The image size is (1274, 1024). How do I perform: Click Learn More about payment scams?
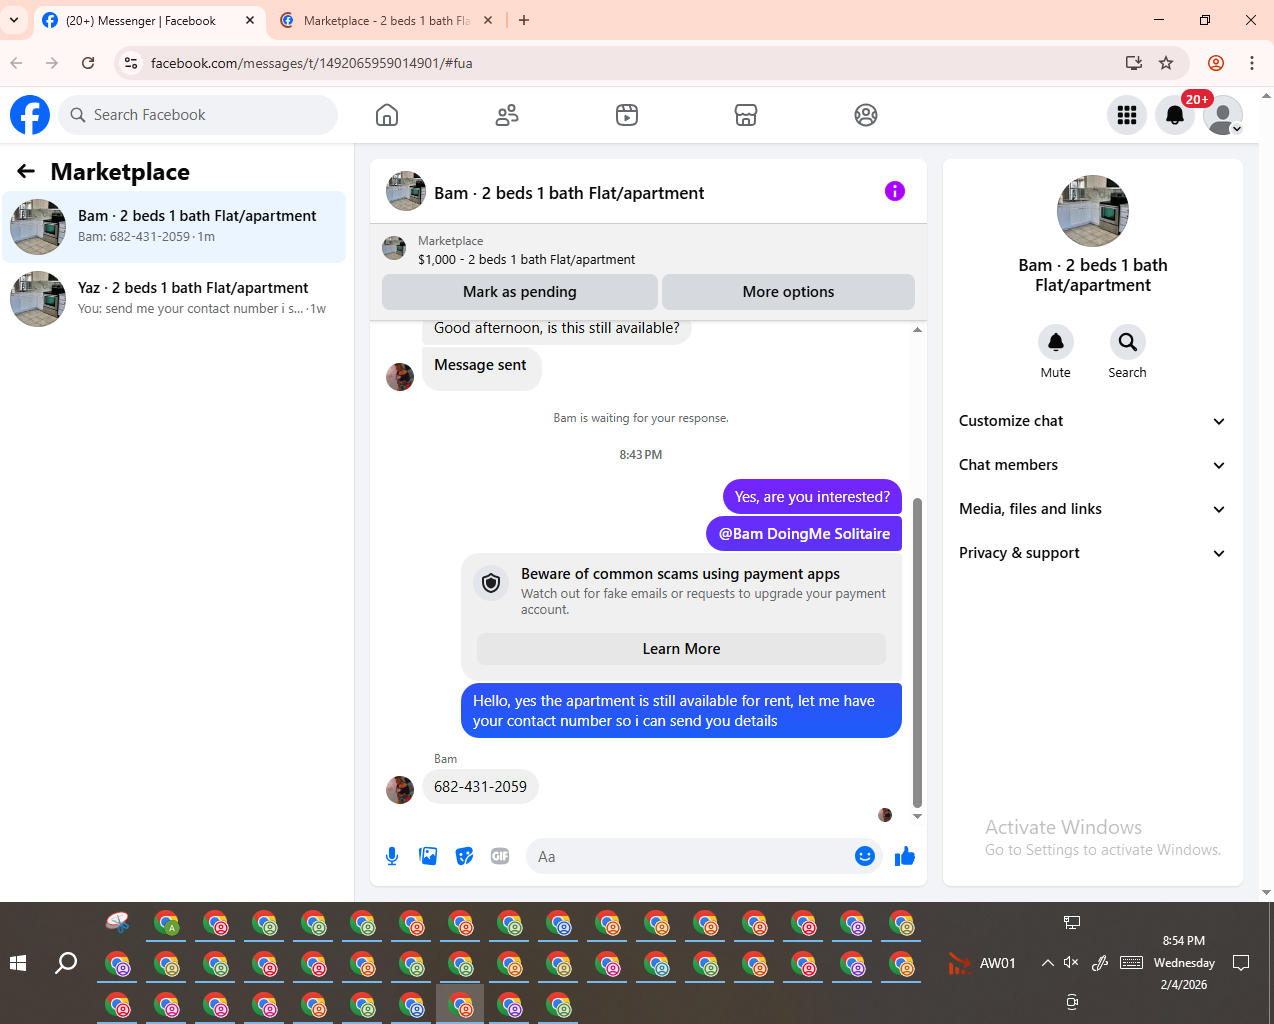pos(681,649)
